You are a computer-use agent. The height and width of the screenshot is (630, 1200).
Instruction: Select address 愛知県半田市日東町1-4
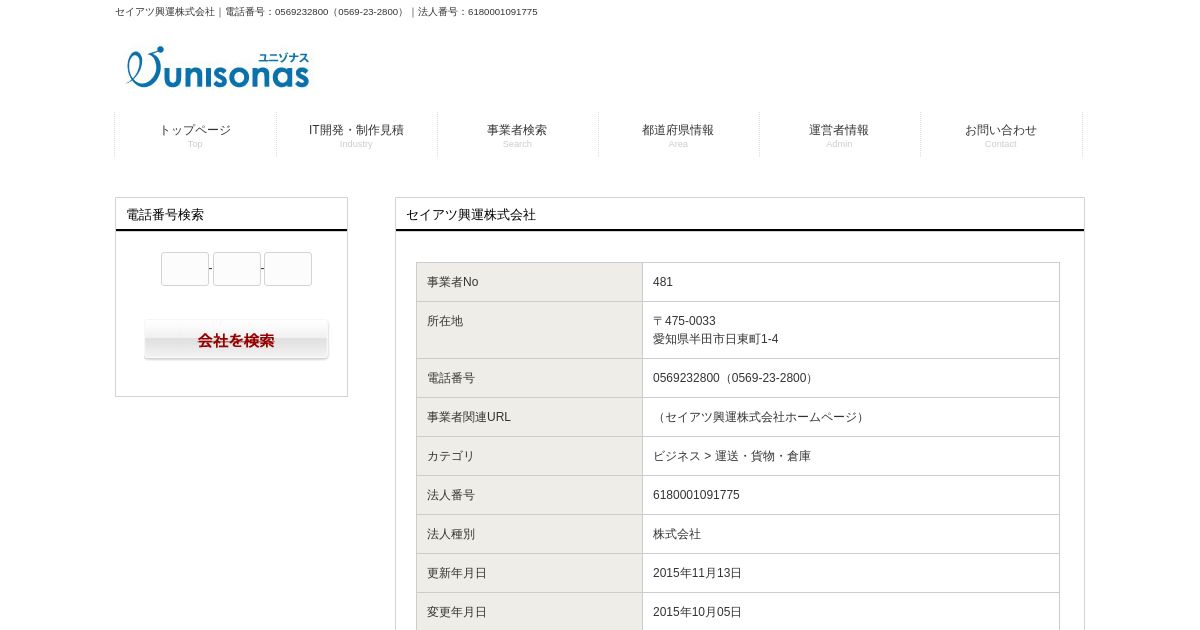pos(715,339)
